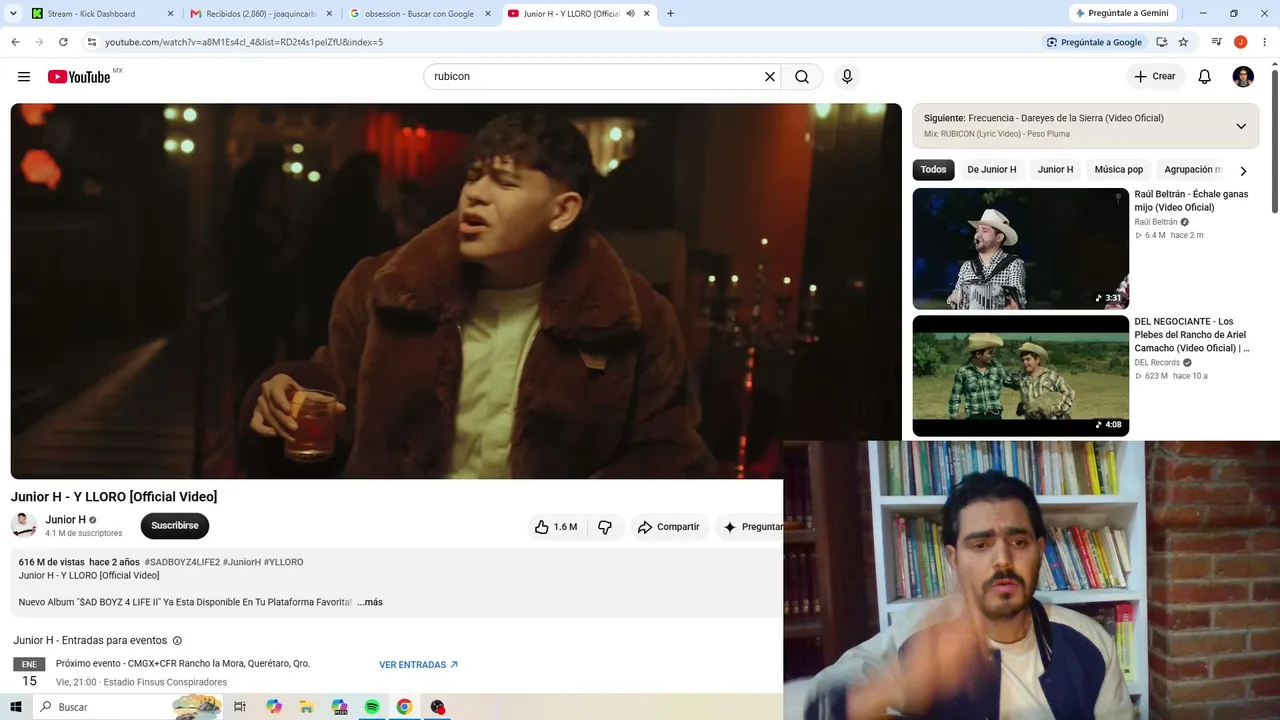Click the Crear button
The height and width of the screenshot is (720, 1280).
[x=1155, y=77]
